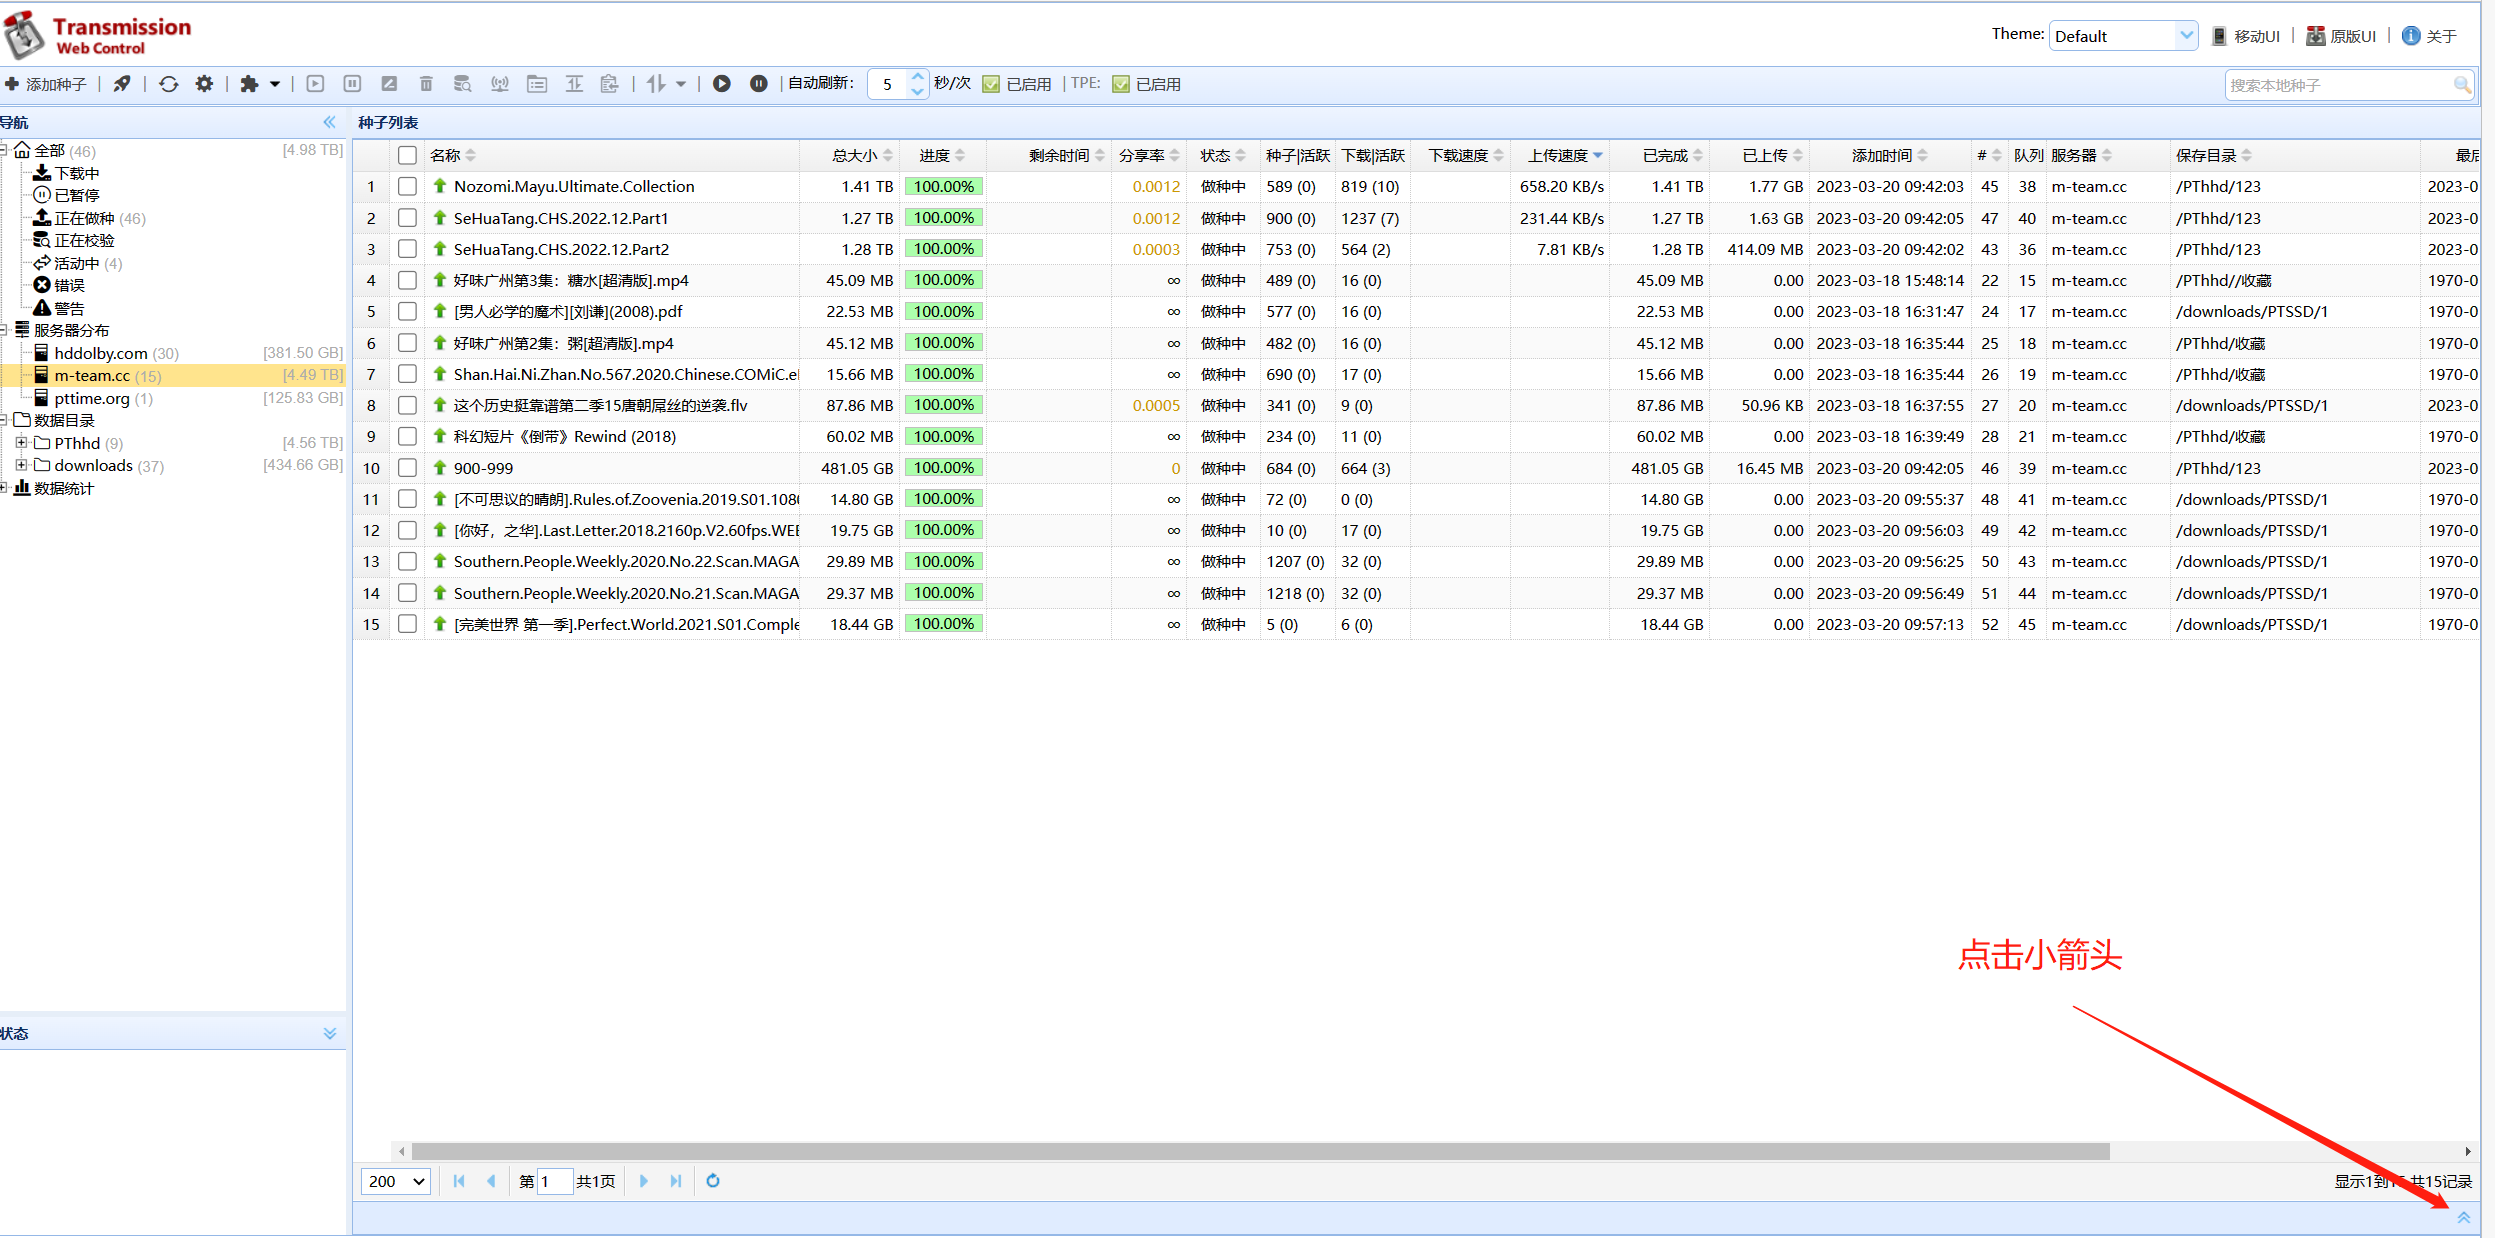2495x1238 pixels.
Task: Select the 正在校验 filter
Action: point(75,240)
